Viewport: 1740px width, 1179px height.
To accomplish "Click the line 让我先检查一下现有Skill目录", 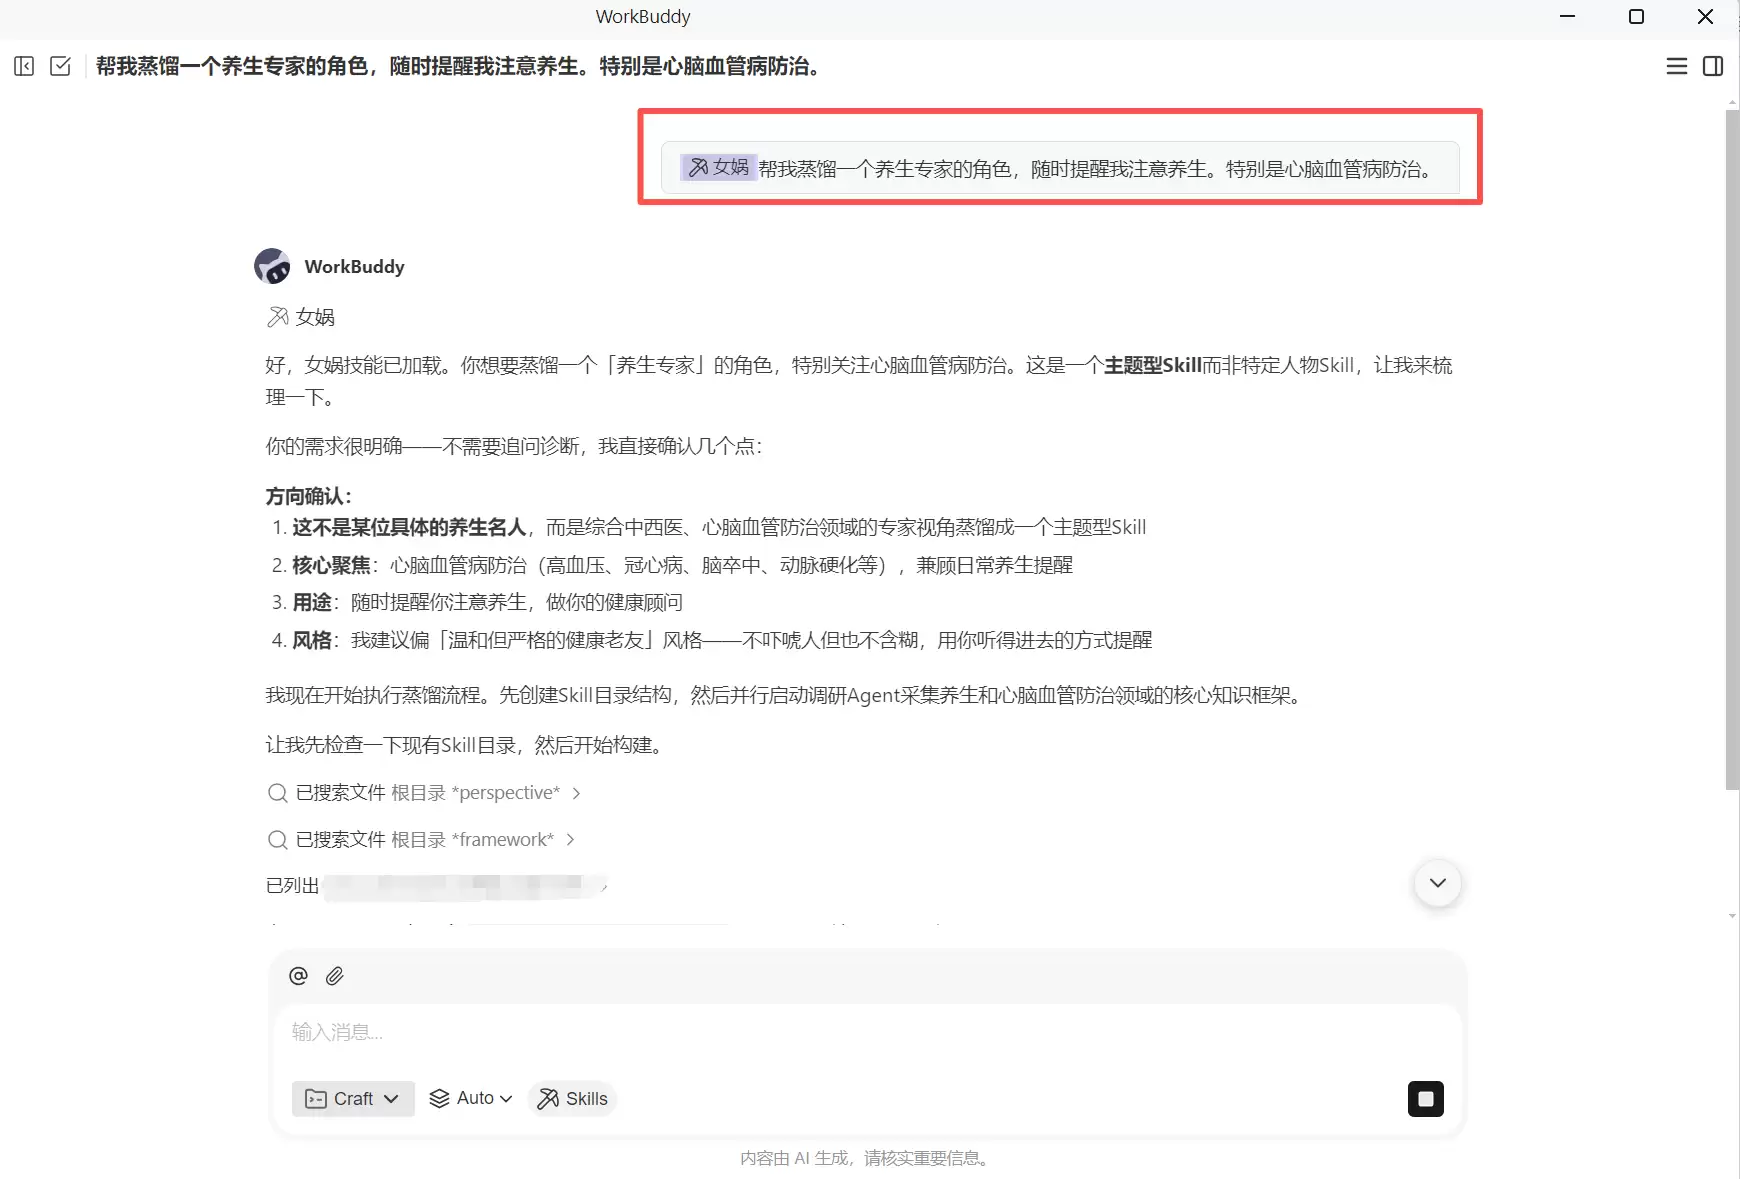I will 467,745.
